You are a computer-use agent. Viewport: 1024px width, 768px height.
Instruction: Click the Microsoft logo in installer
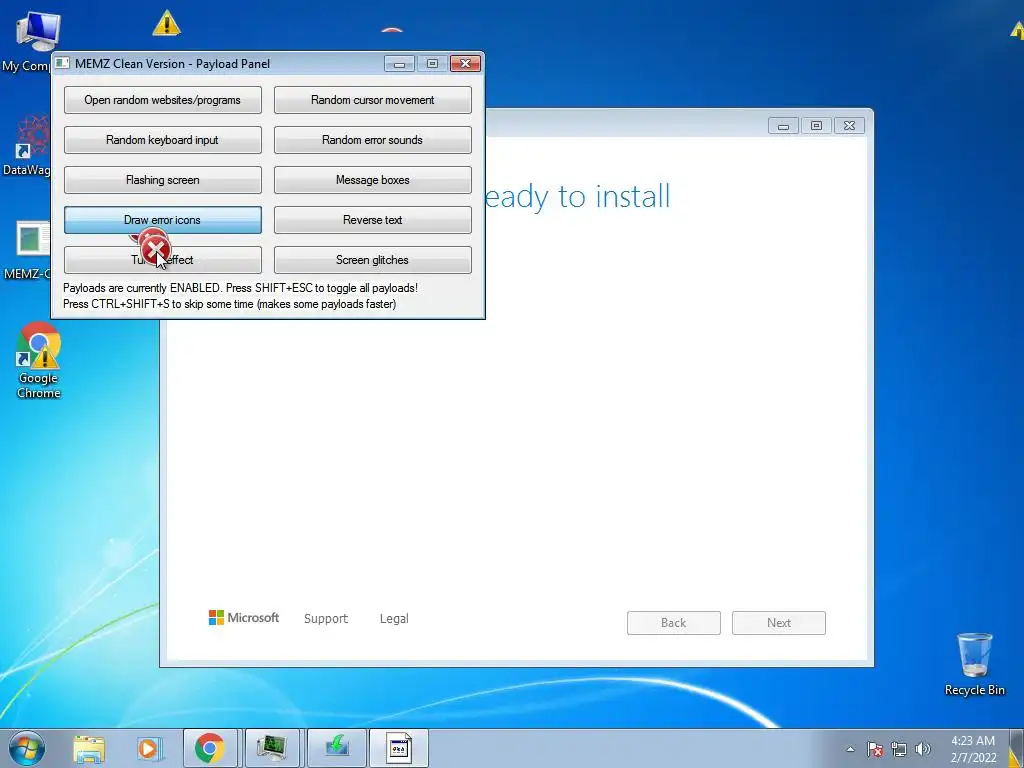coord(244,618)
